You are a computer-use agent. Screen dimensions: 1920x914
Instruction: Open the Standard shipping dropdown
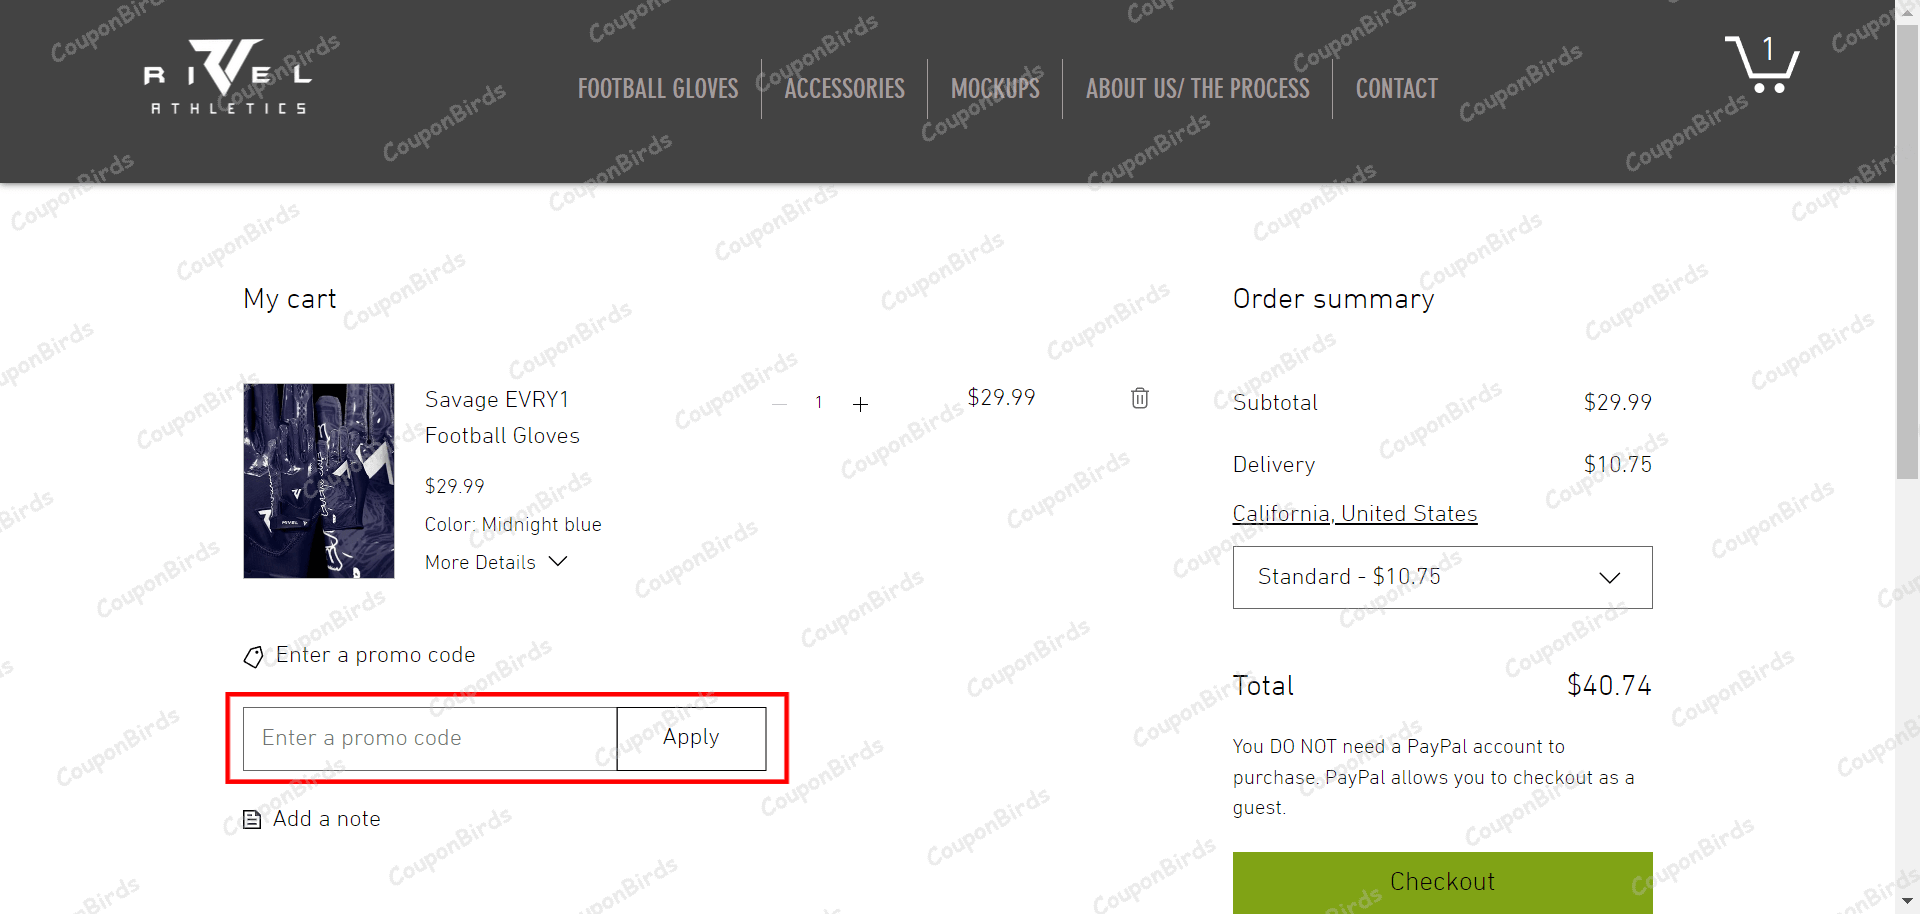[1441, 577]
